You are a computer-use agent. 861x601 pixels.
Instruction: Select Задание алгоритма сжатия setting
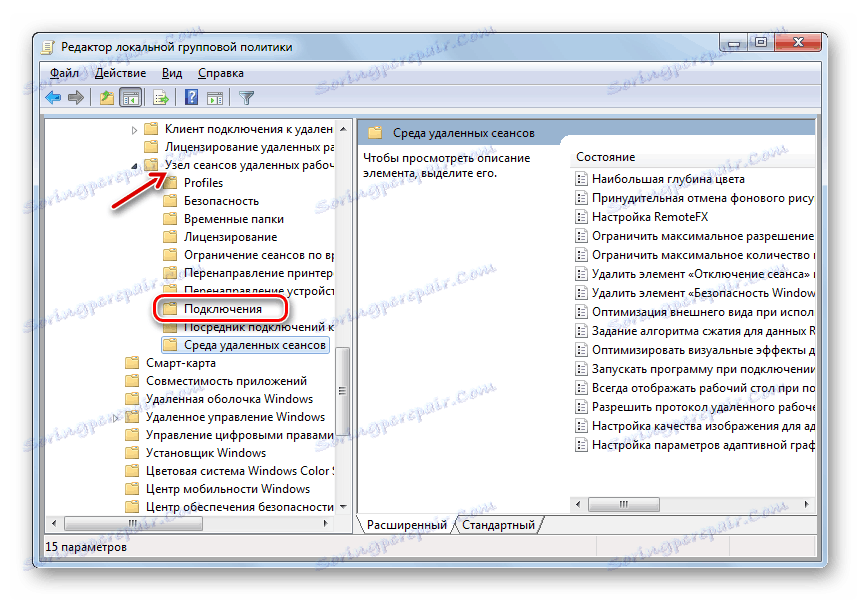703,331
